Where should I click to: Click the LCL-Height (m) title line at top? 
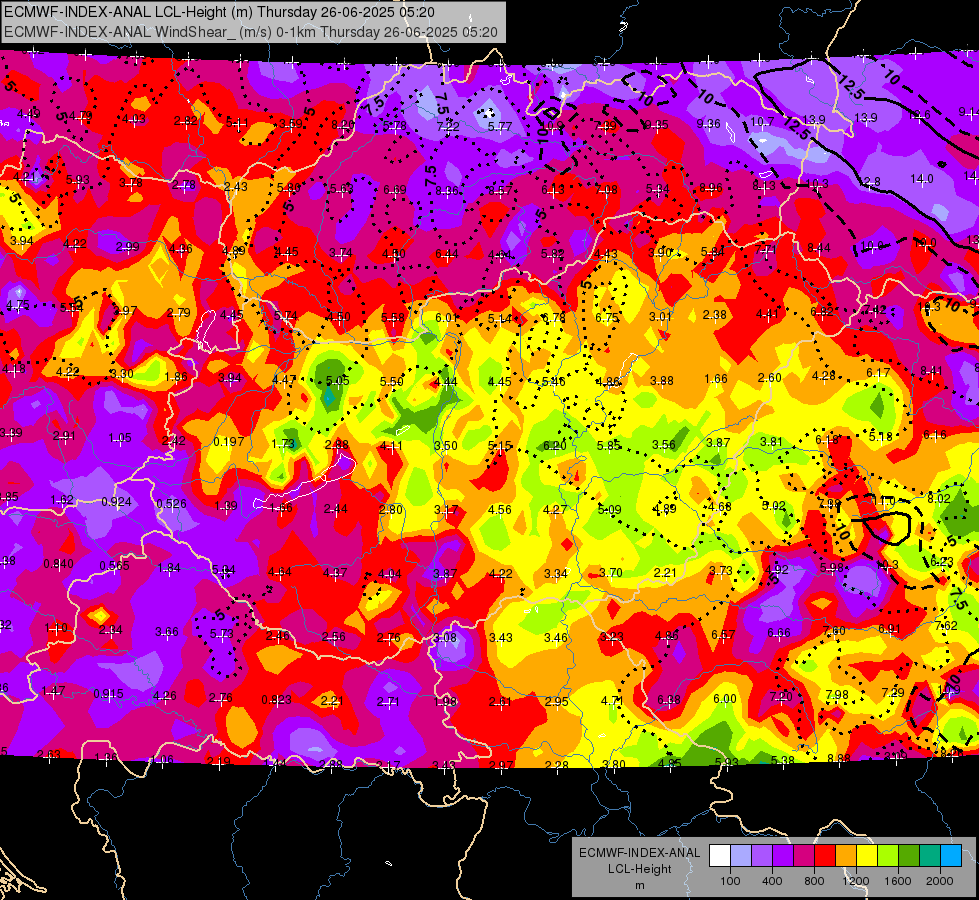click(219, 12)
